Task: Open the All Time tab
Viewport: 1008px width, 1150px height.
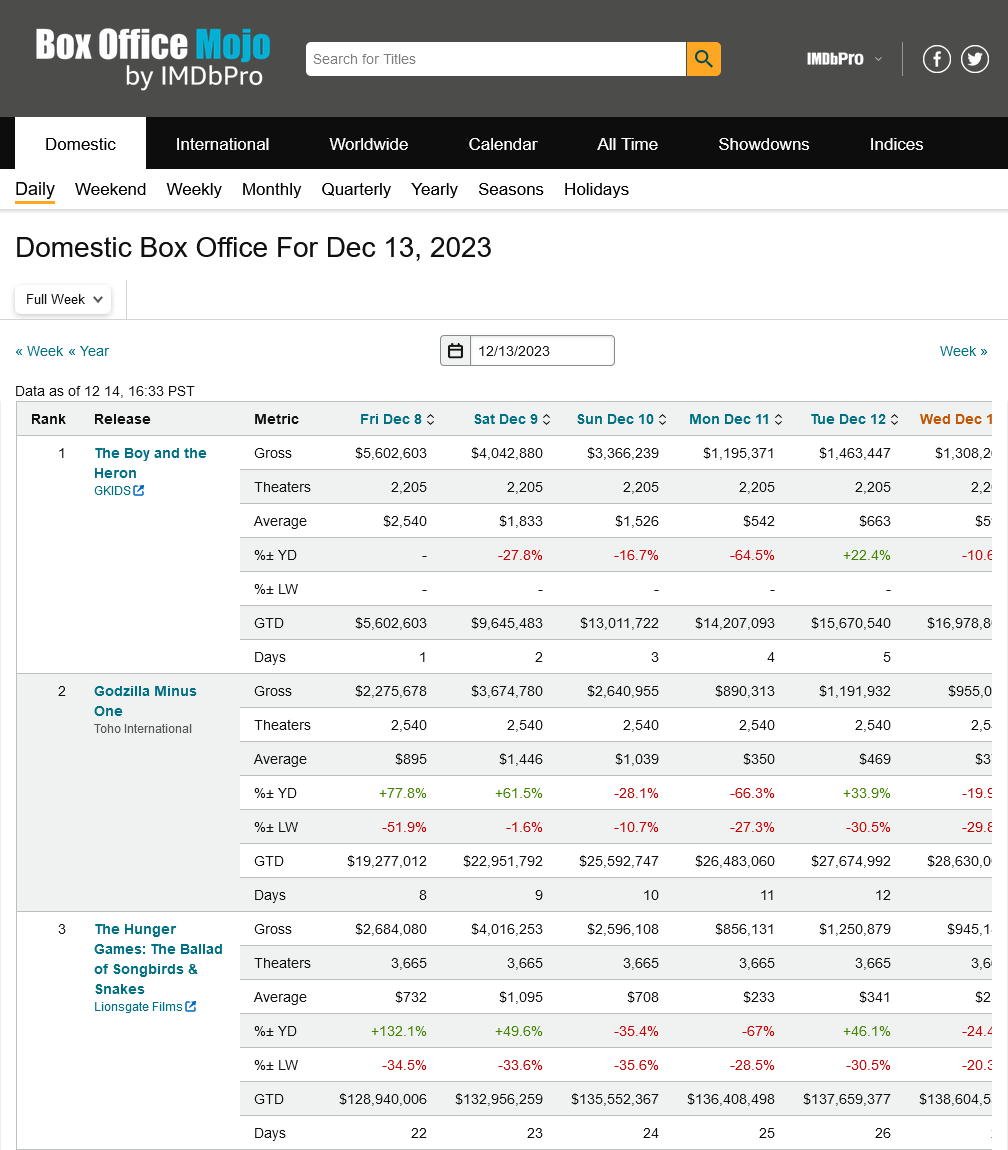Action: click(627, 144)
